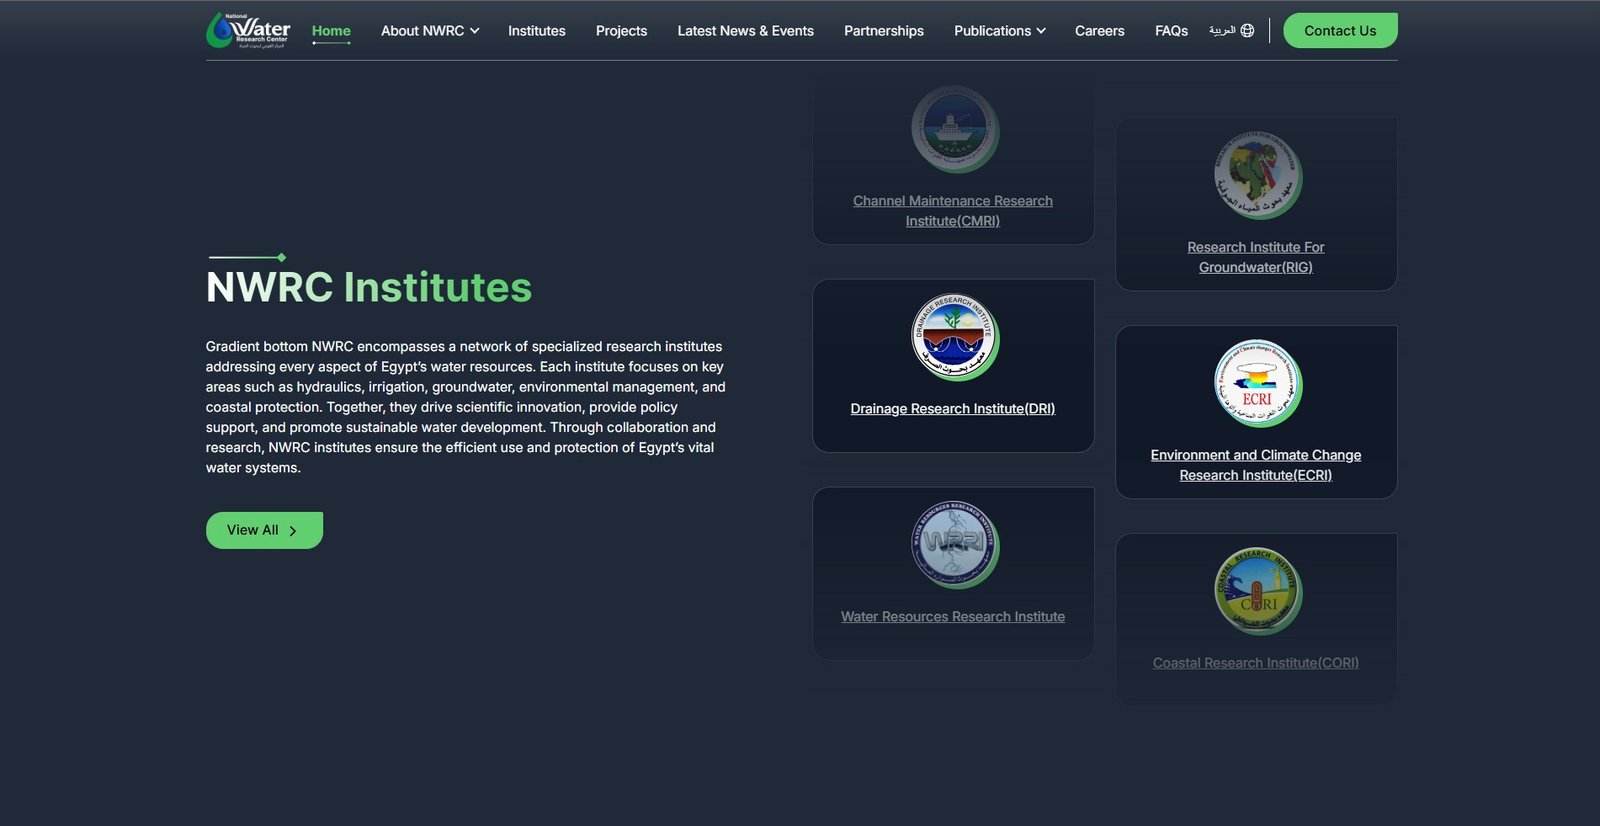Click the Coastal Research Institute CORI logo

pyautogui.click(x=1256, y=591)
